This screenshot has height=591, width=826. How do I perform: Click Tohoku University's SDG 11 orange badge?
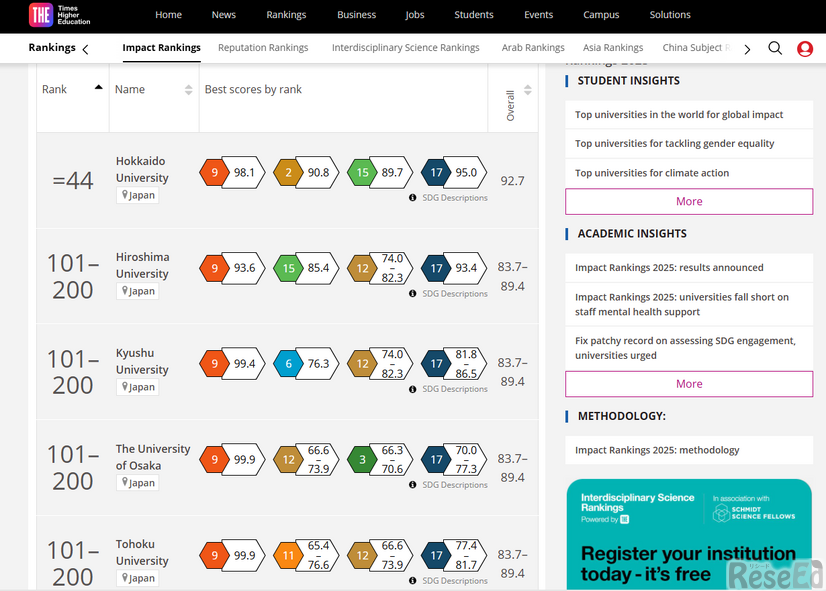[x=288, y=555]
